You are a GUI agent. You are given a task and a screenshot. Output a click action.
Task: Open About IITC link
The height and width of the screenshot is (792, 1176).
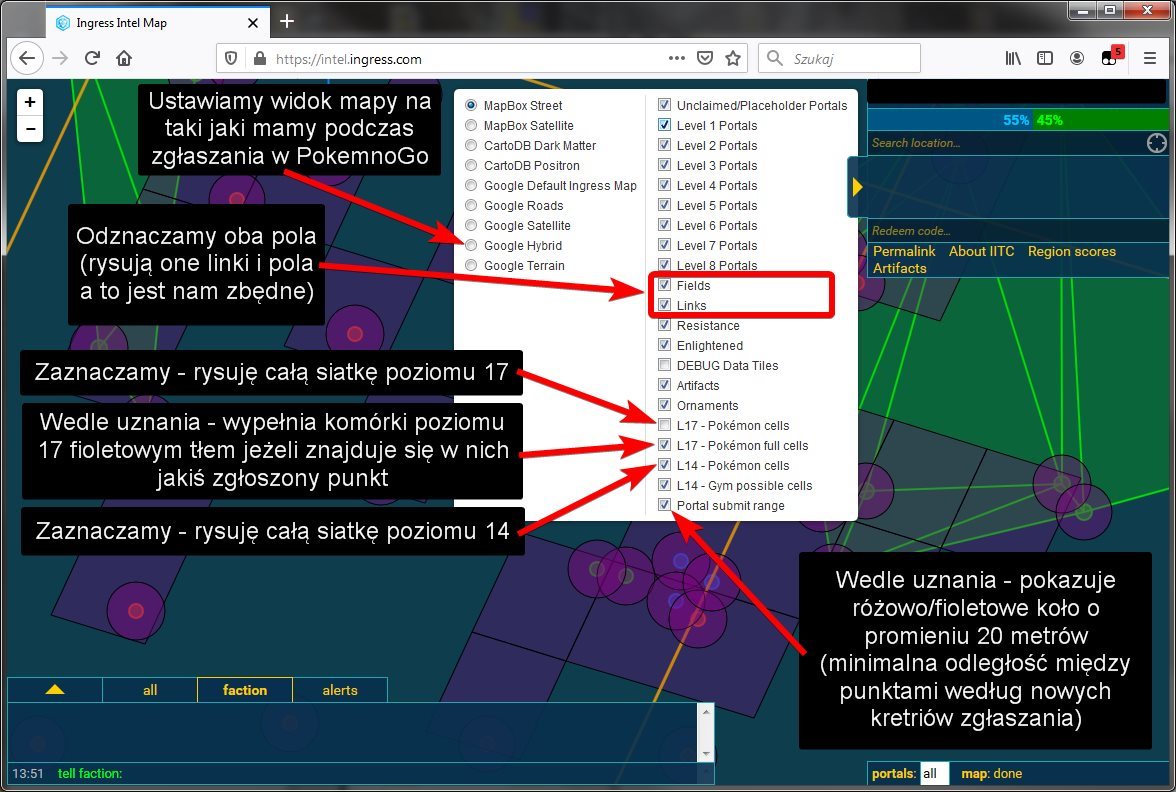[981, 251]
